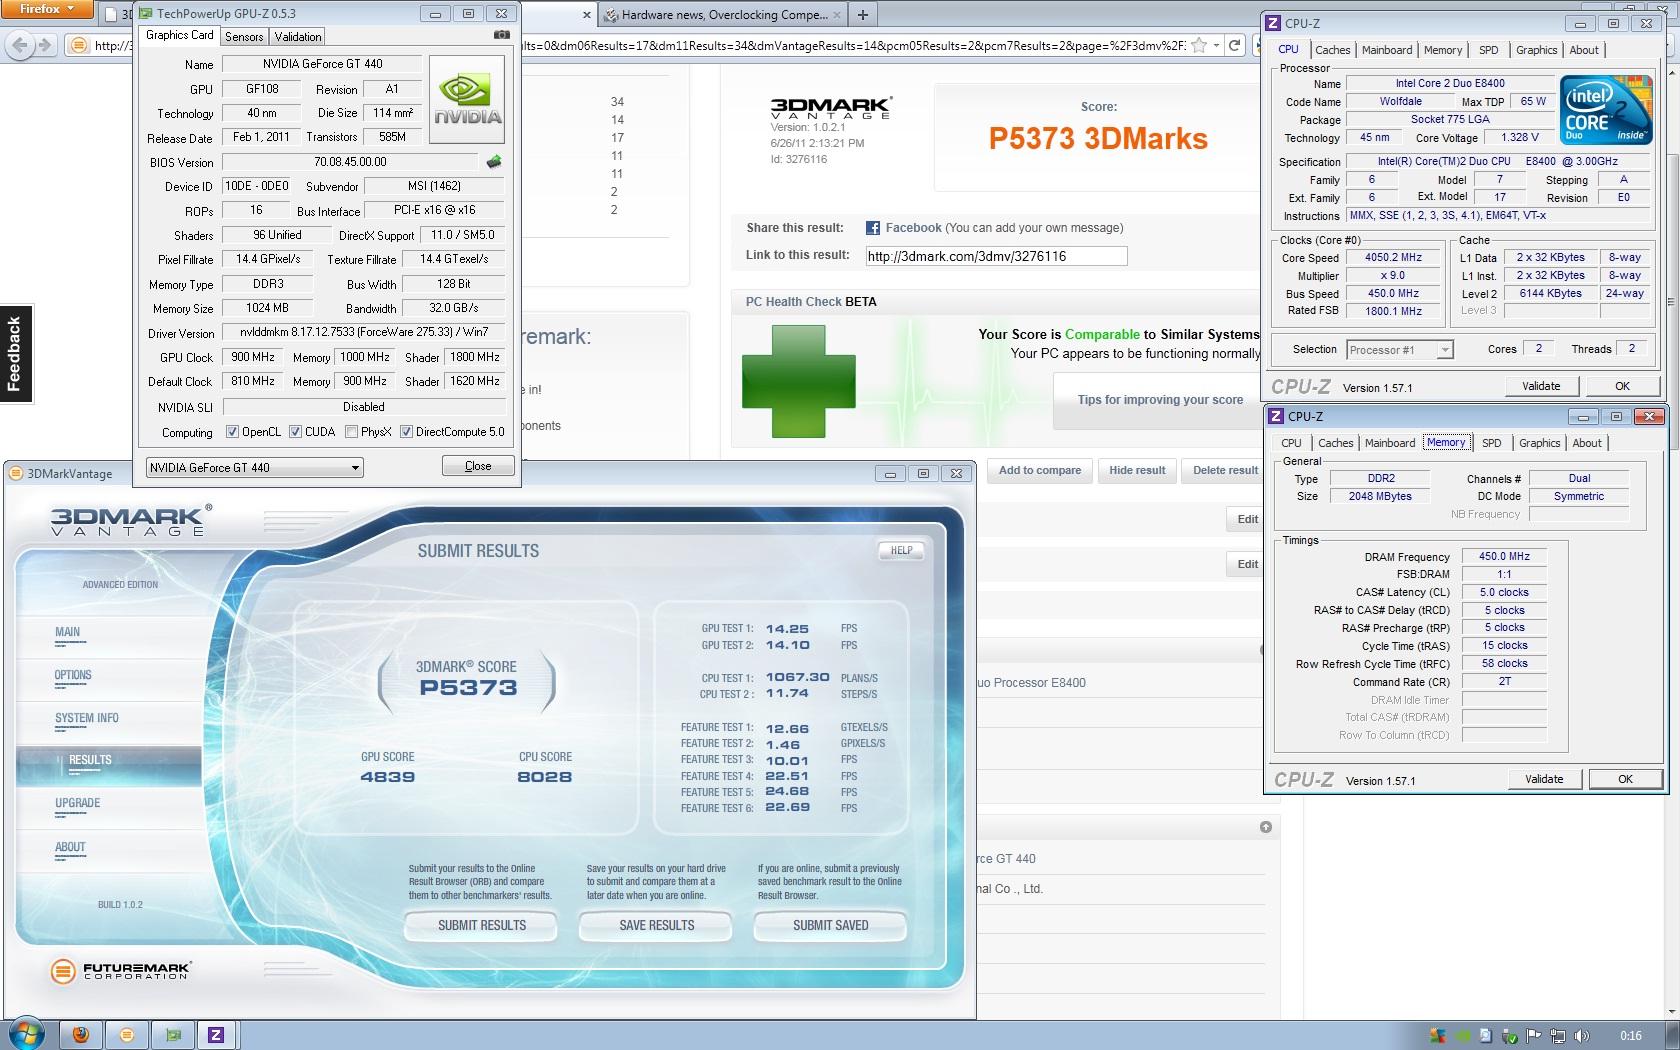Click the GPU-Z screenshot camera icon

(x=501, y=35)
